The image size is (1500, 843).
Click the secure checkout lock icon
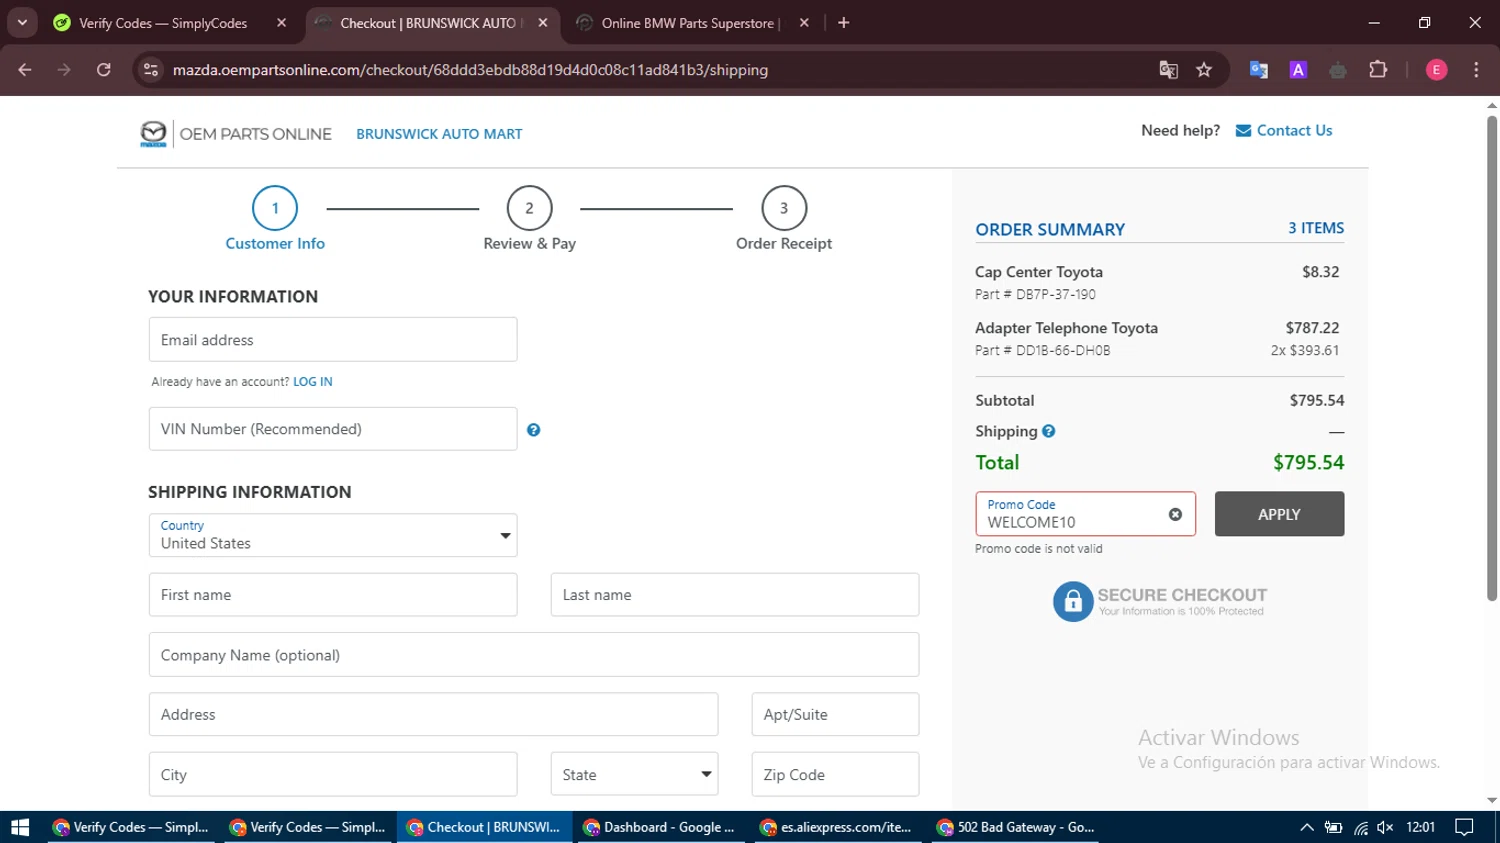tap(1073, 601)
